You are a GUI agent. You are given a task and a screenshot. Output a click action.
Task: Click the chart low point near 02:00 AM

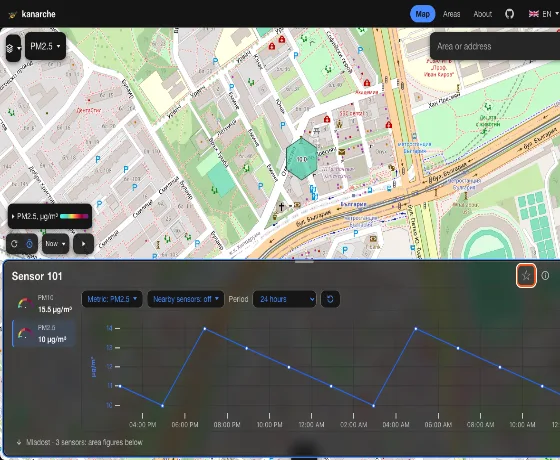[374, 406]
